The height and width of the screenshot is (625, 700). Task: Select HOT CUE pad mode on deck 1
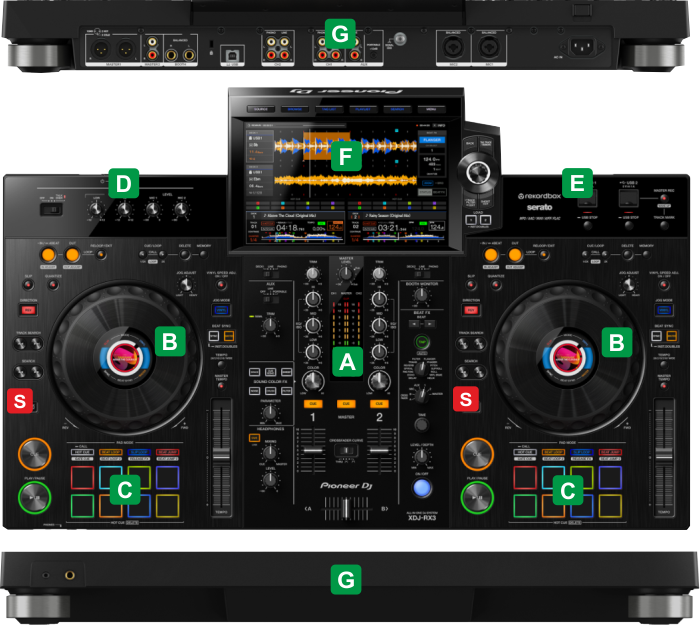82,452
